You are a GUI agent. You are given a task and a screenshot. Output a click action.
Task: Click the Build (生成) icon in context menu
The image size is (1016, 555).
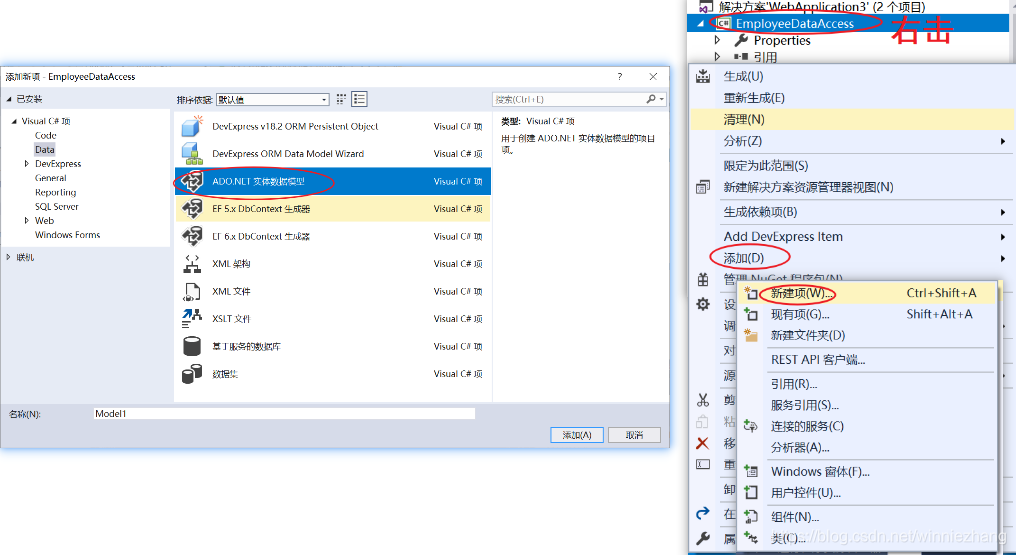pyautogui.click(x=703, y=76)
